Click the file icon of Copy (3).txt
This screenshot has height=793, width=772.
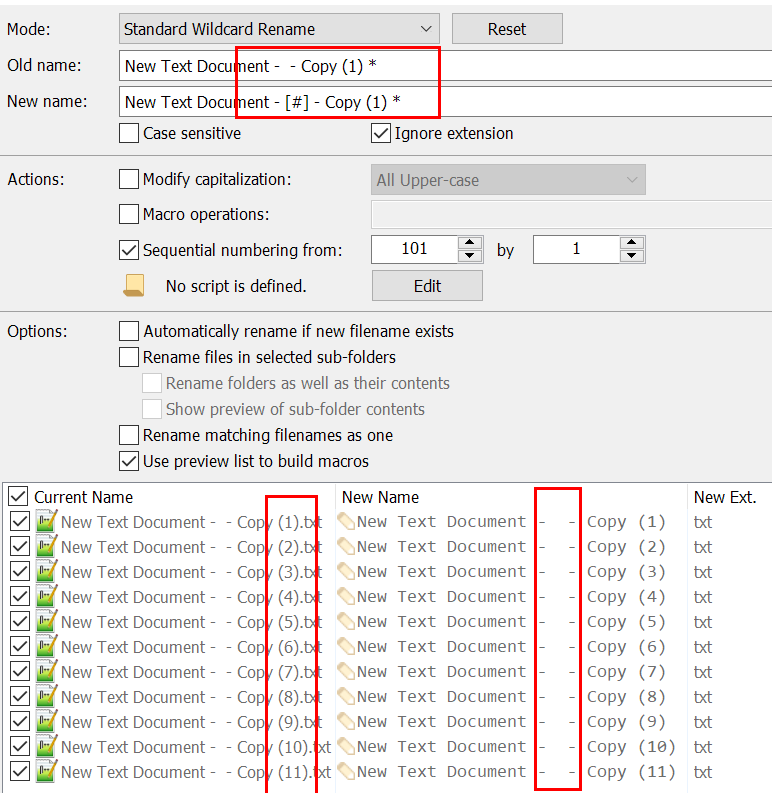tap(46, 571)
